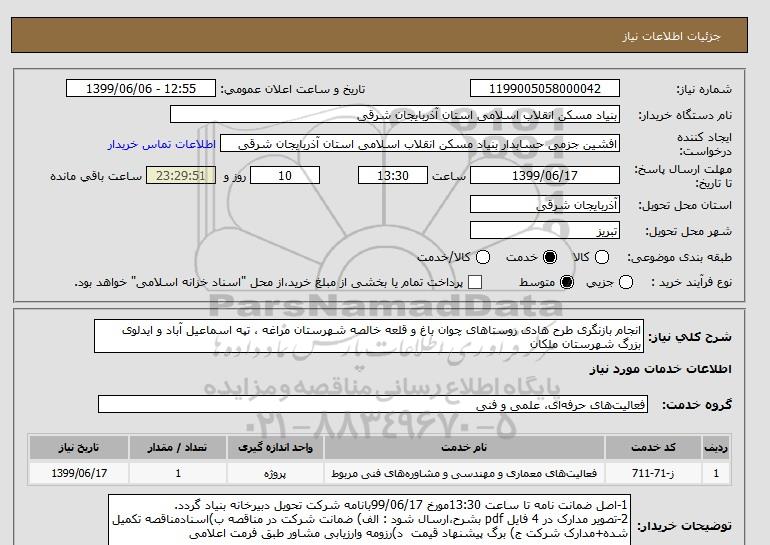Select the خدمت radio button
Viewport: 770px width, 545px height.
tap(550, 257)
